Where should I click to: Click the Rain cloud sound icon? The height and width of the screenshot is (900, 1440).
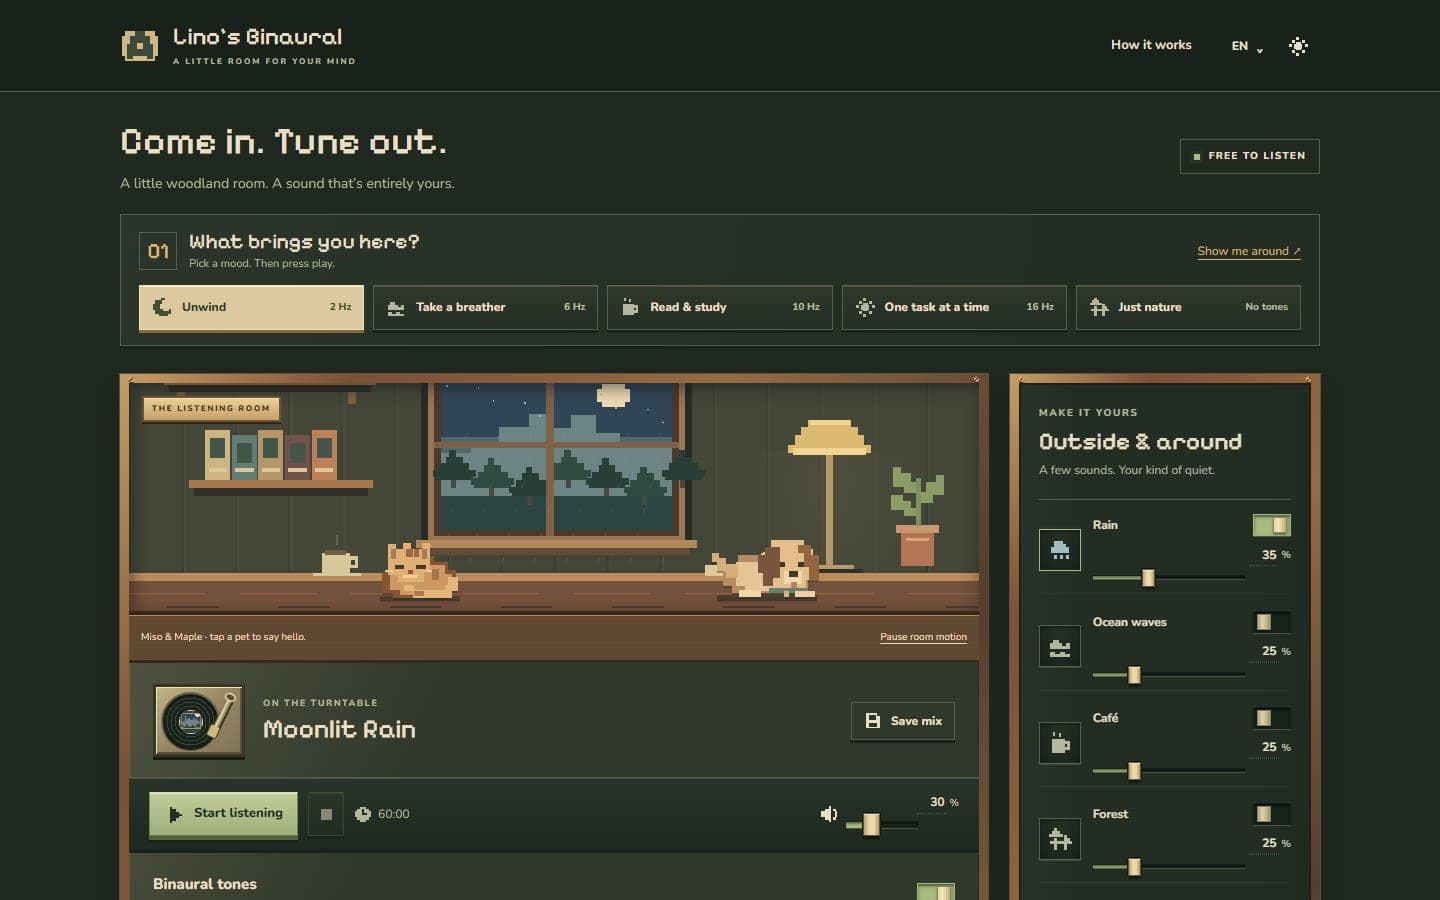1060,550
